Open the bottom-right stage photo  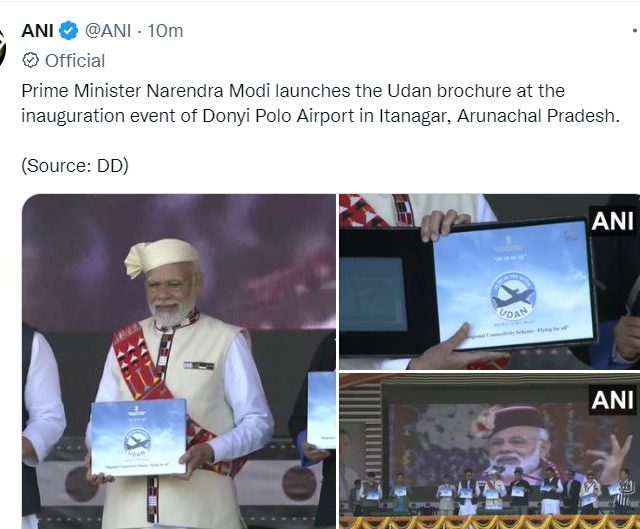(489, 450)
